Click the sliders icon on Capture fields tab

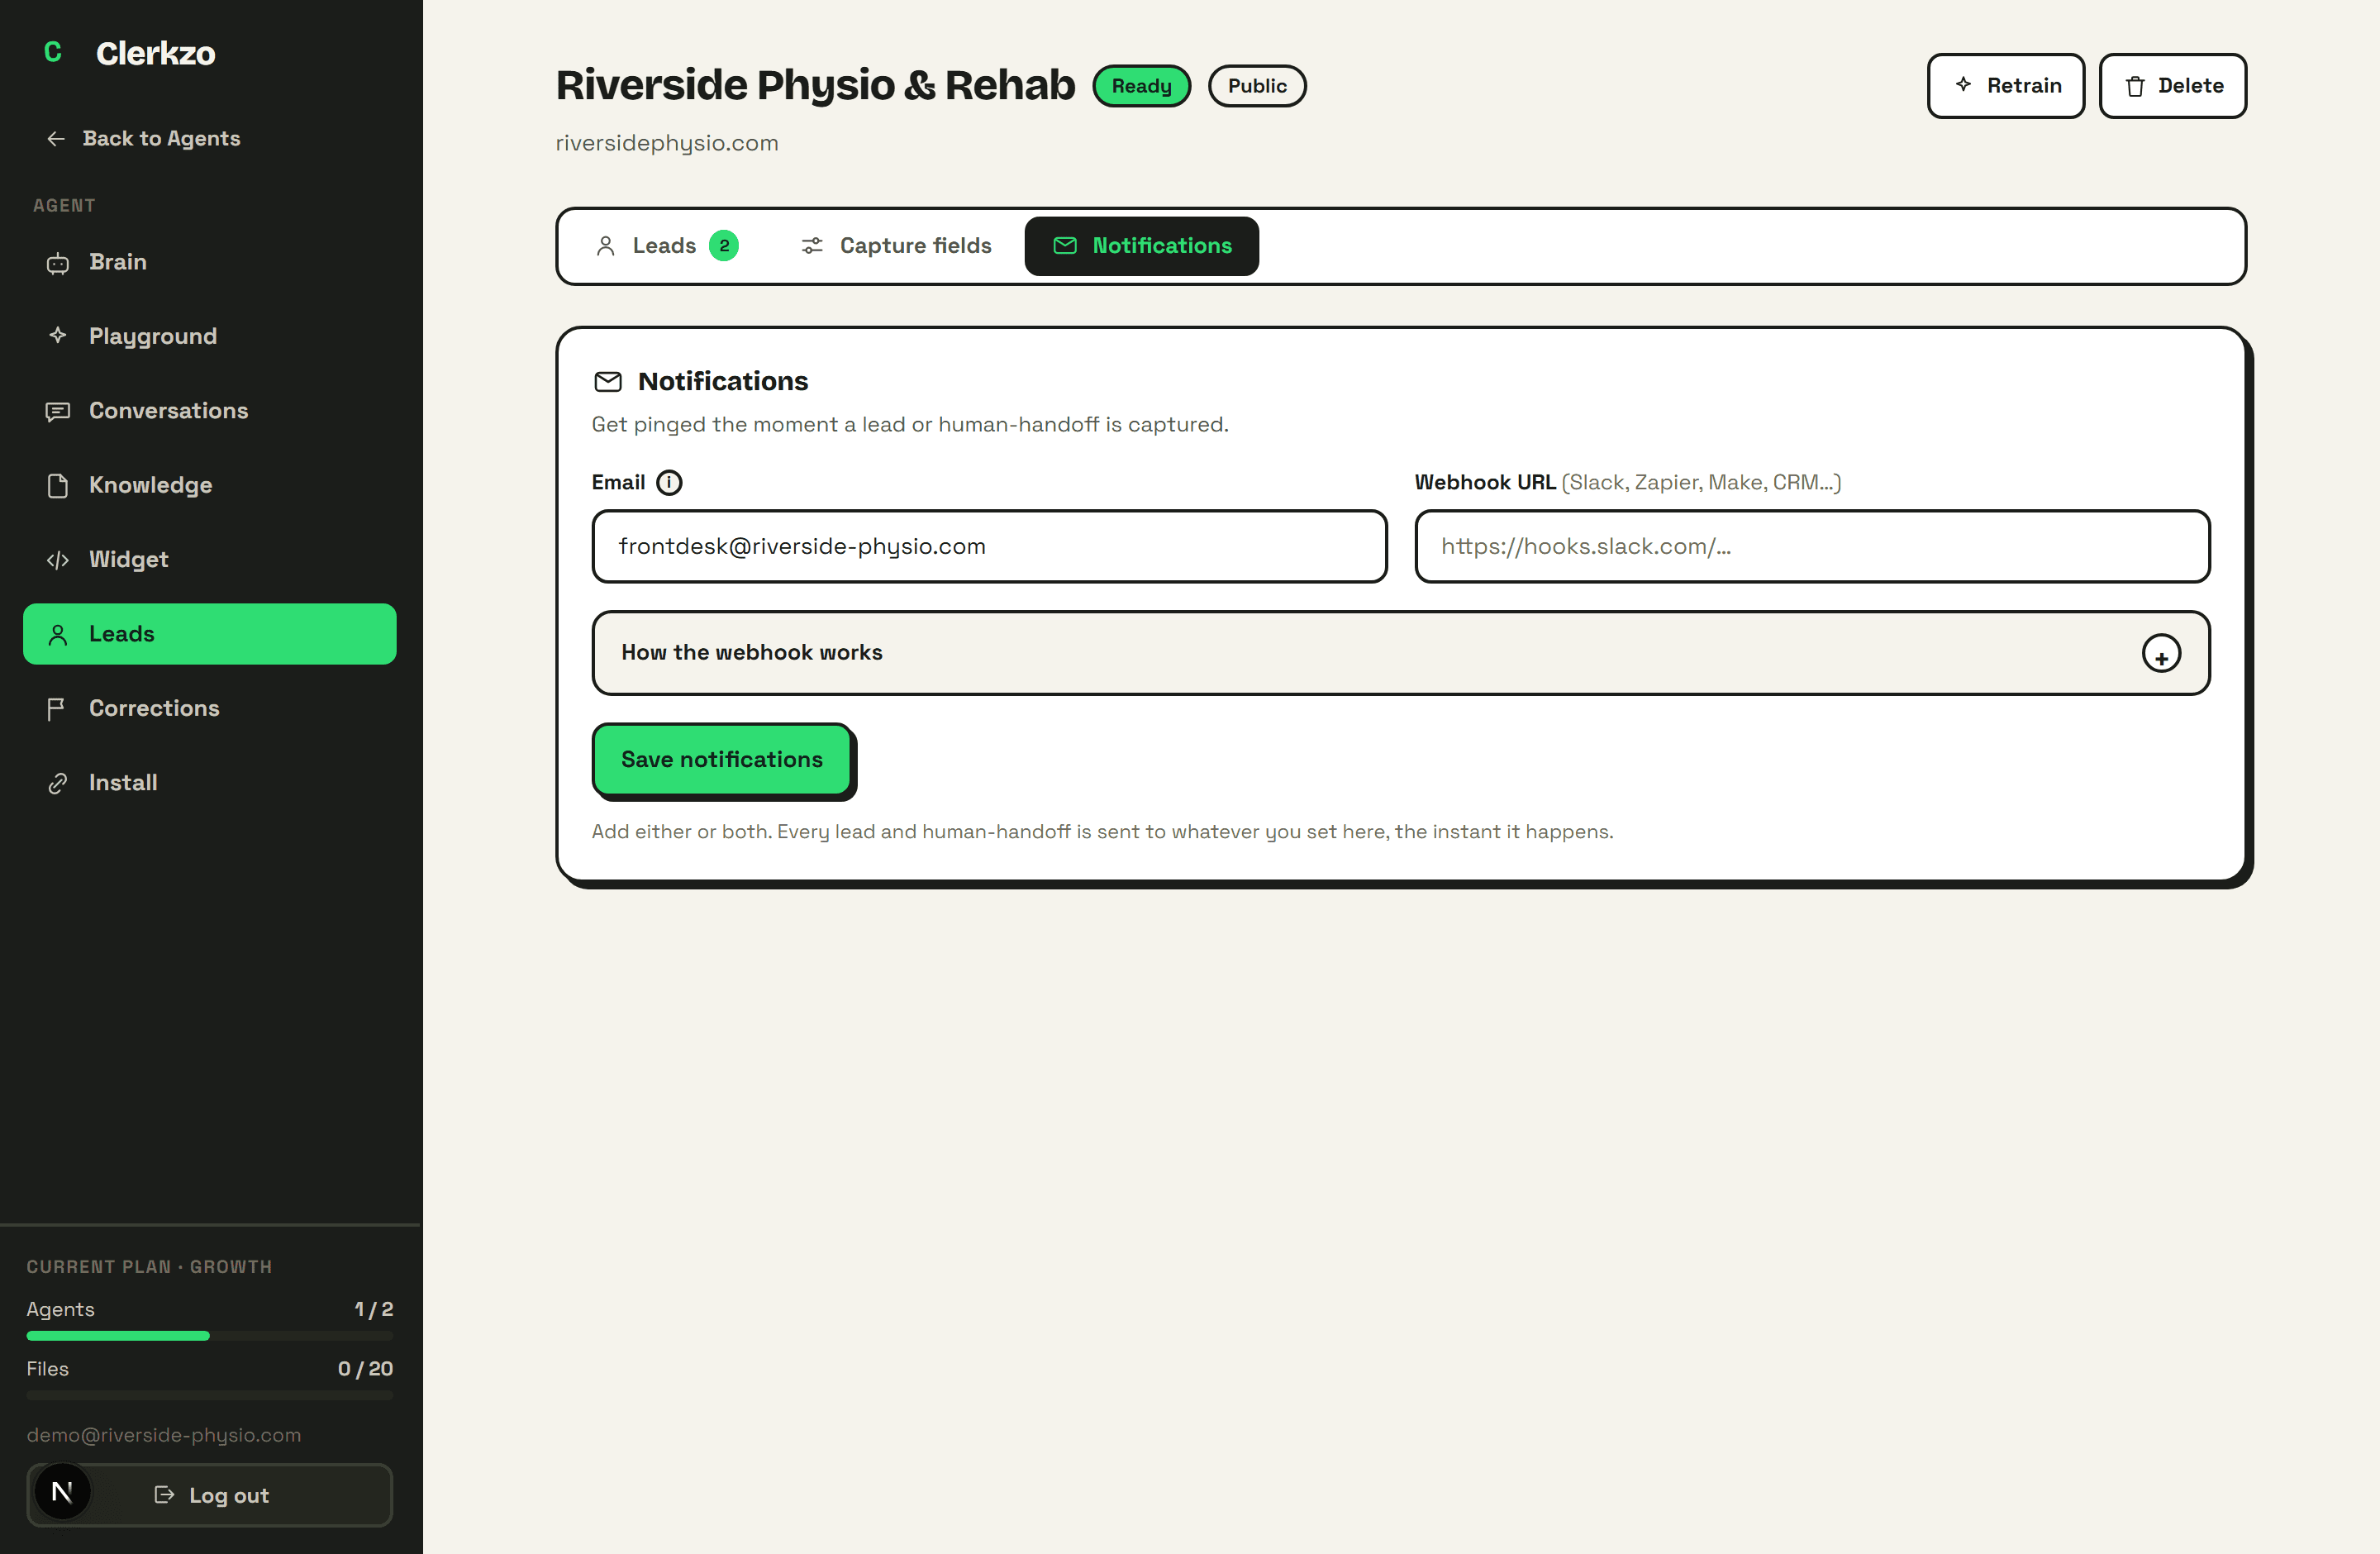point(812,246)
